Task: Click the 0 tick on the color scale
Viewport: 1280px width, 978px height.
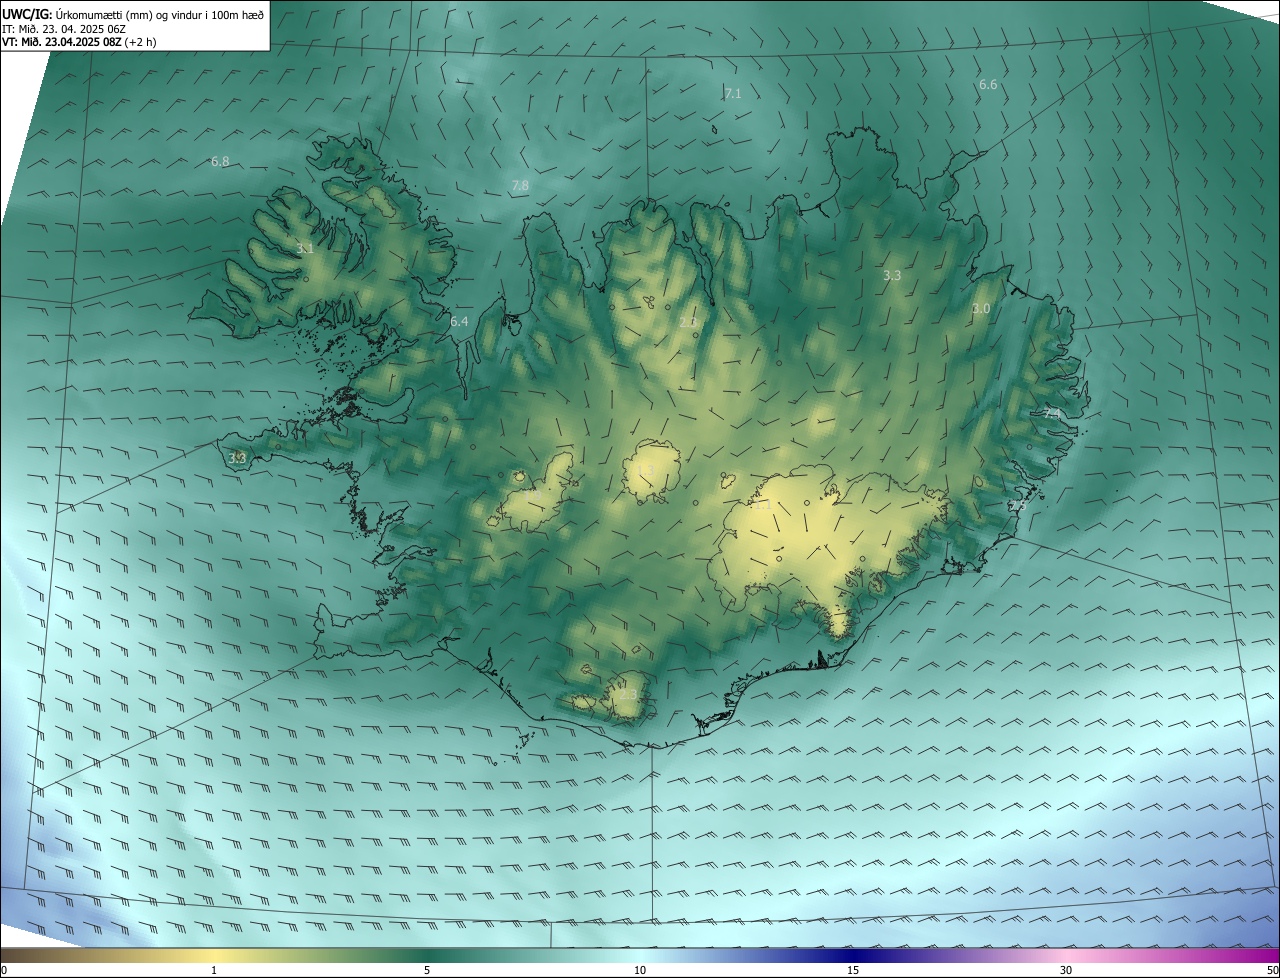Action: point(4,970)
